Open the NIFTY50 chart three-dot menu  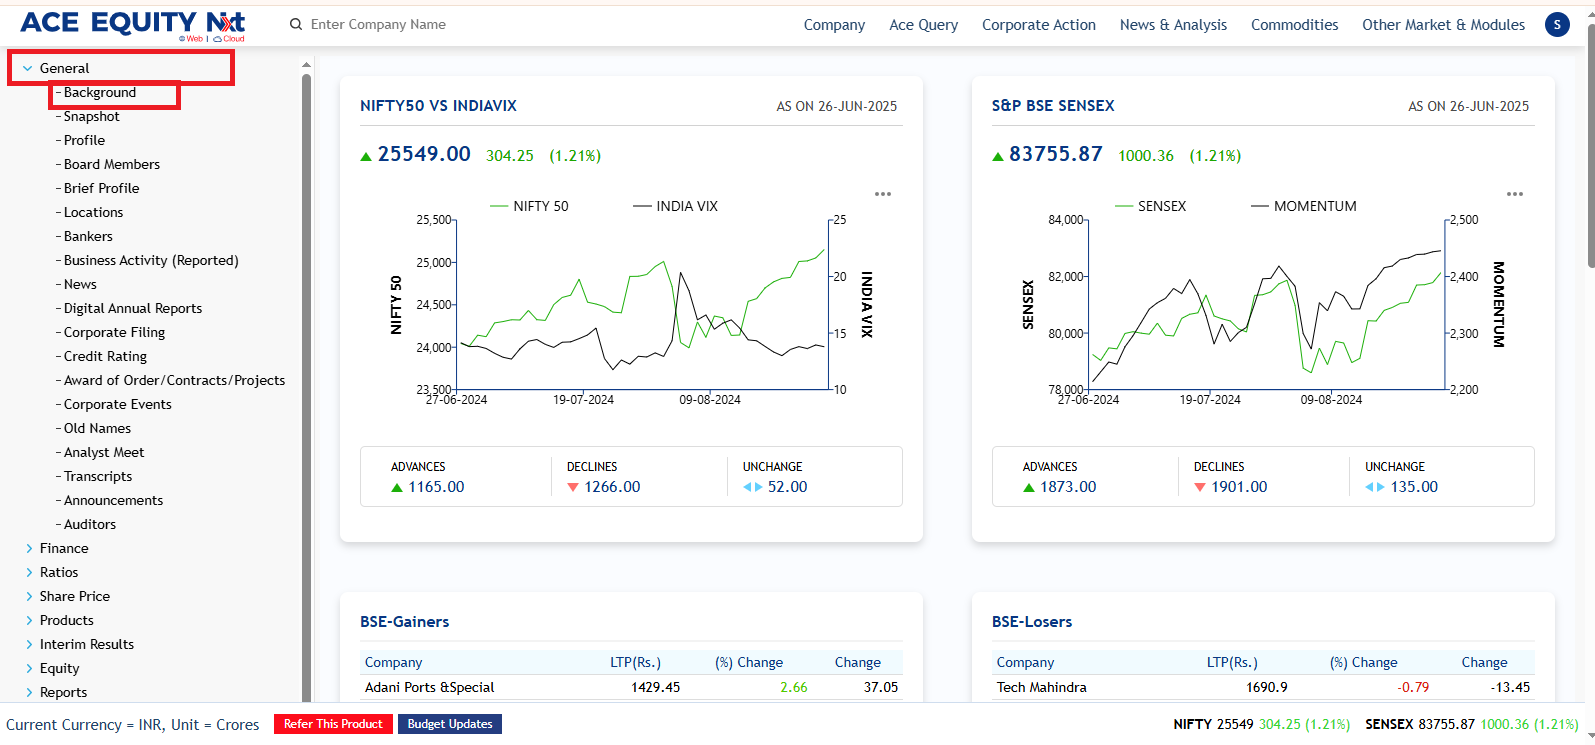pyautogui.click(x=882, y=194)
